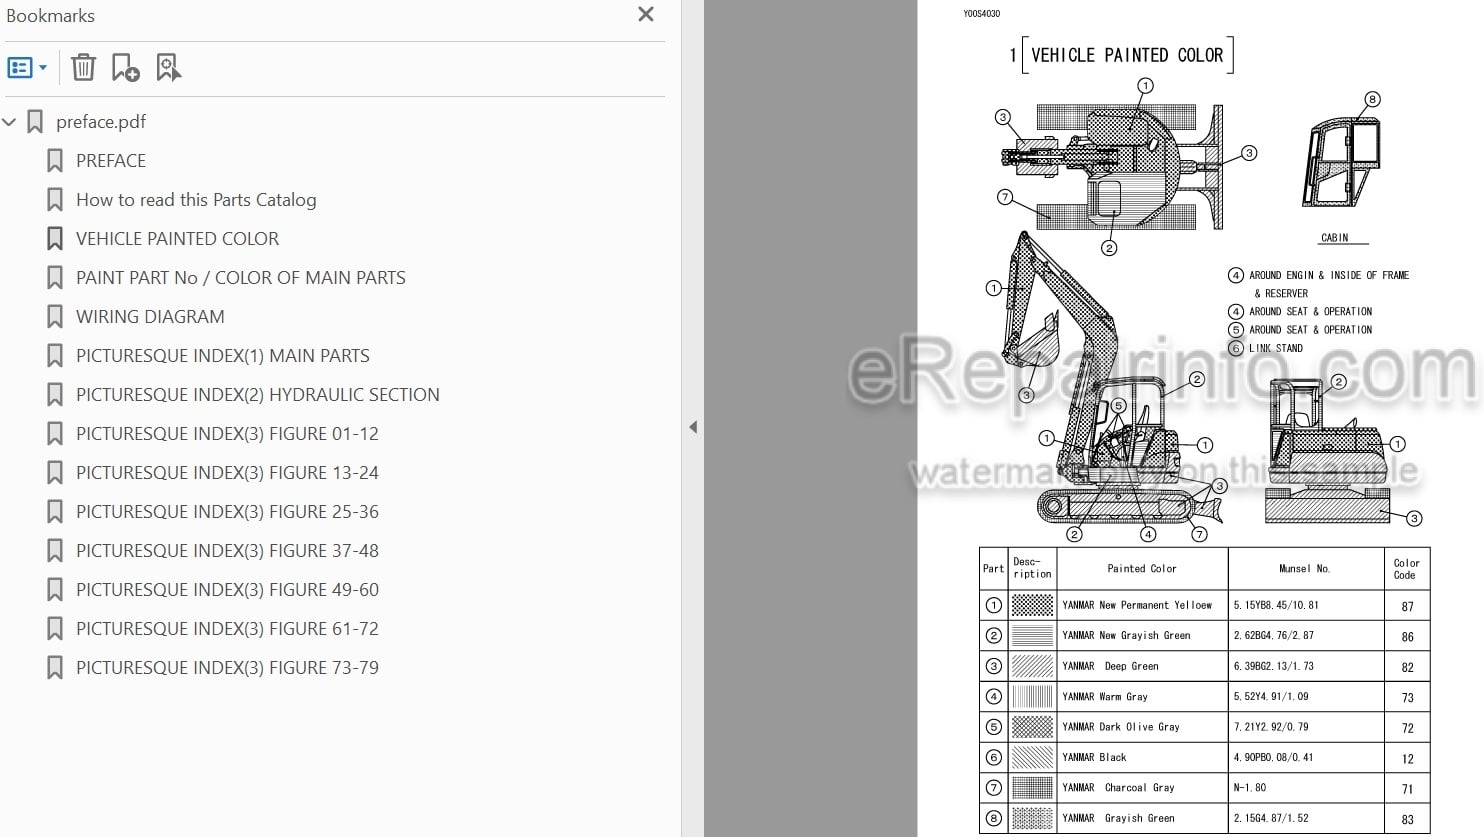Open PICTURESQUE INDEX(1) MAIN PARTS

pyautogui.click(x=223, y=356)
